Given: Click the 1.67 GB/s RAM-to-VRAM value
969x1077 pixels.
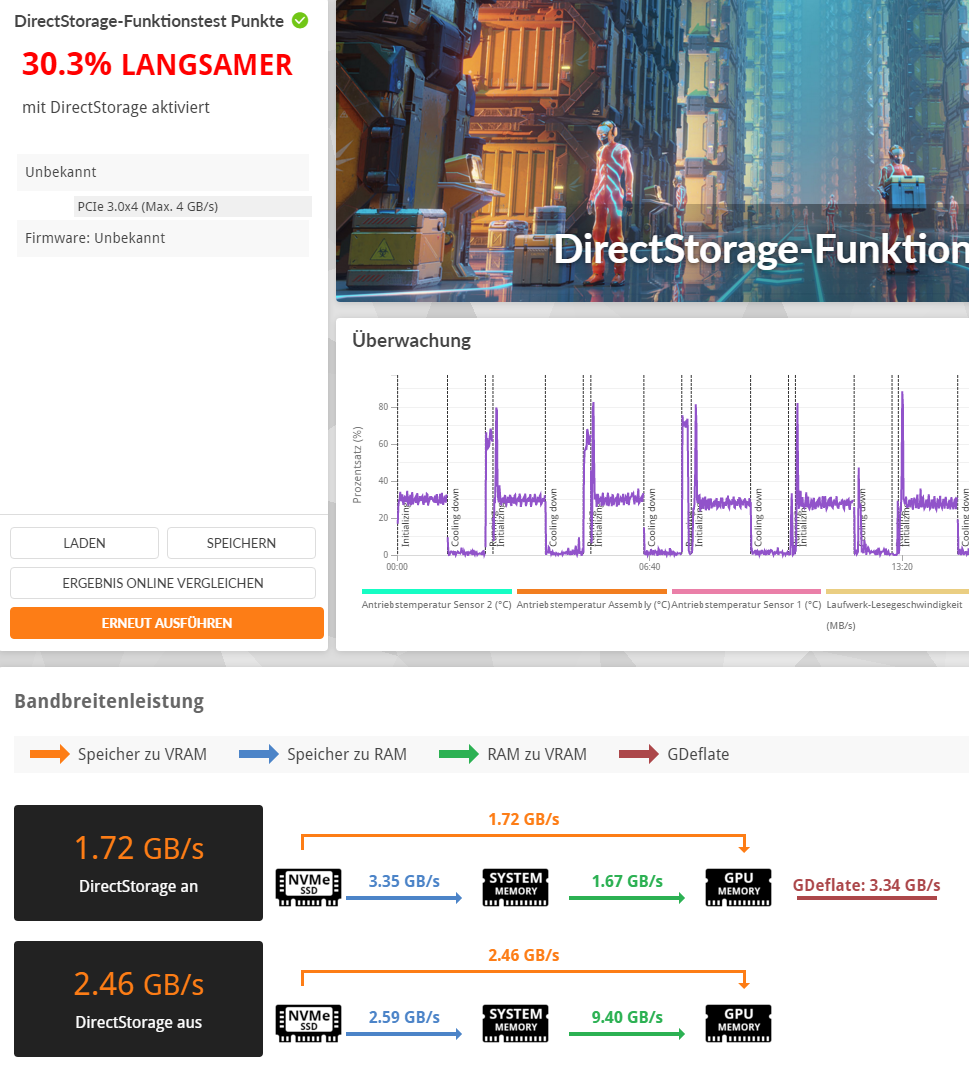Looking at the screenshot, I should pyautogui.click(x=627, y=881).
